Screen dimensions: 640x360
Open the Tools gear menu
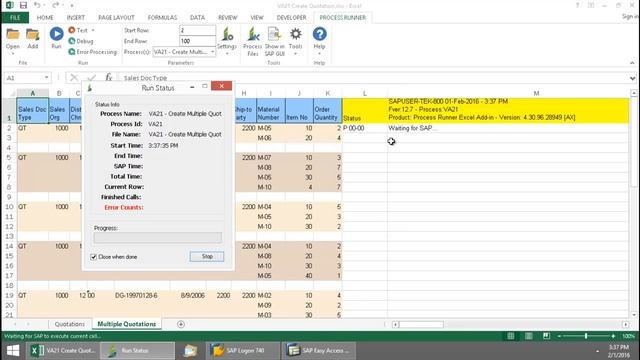pyautogui.click(x=296, y=41)
